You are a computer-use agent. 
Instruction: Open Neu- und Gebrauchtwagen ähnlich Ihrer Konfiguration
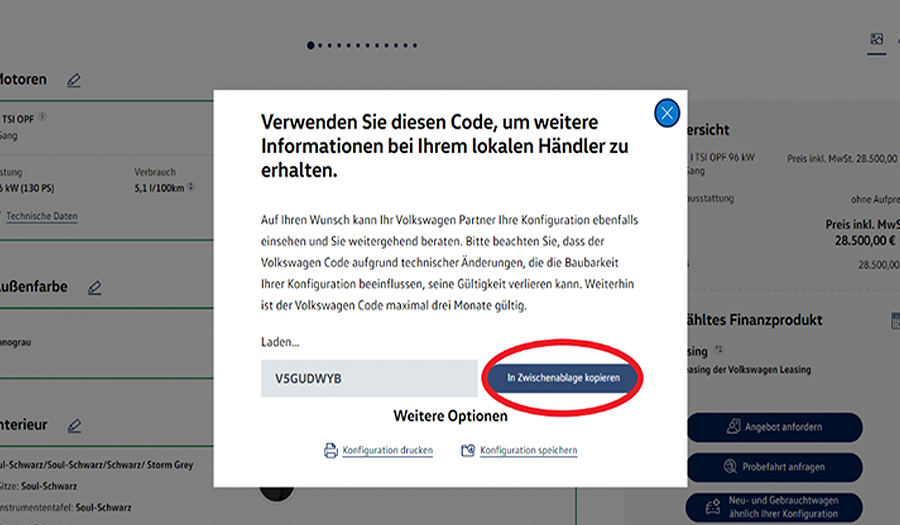click(x=774, y=507)
